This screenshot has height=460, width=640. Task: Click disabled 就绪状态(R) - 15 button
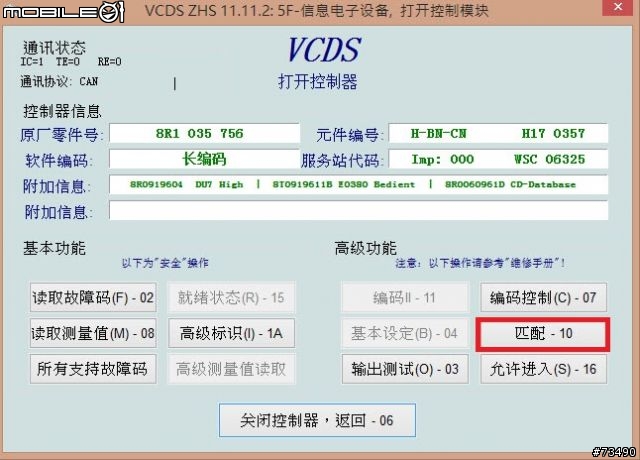pyautogui.click(x=231, y=298)
